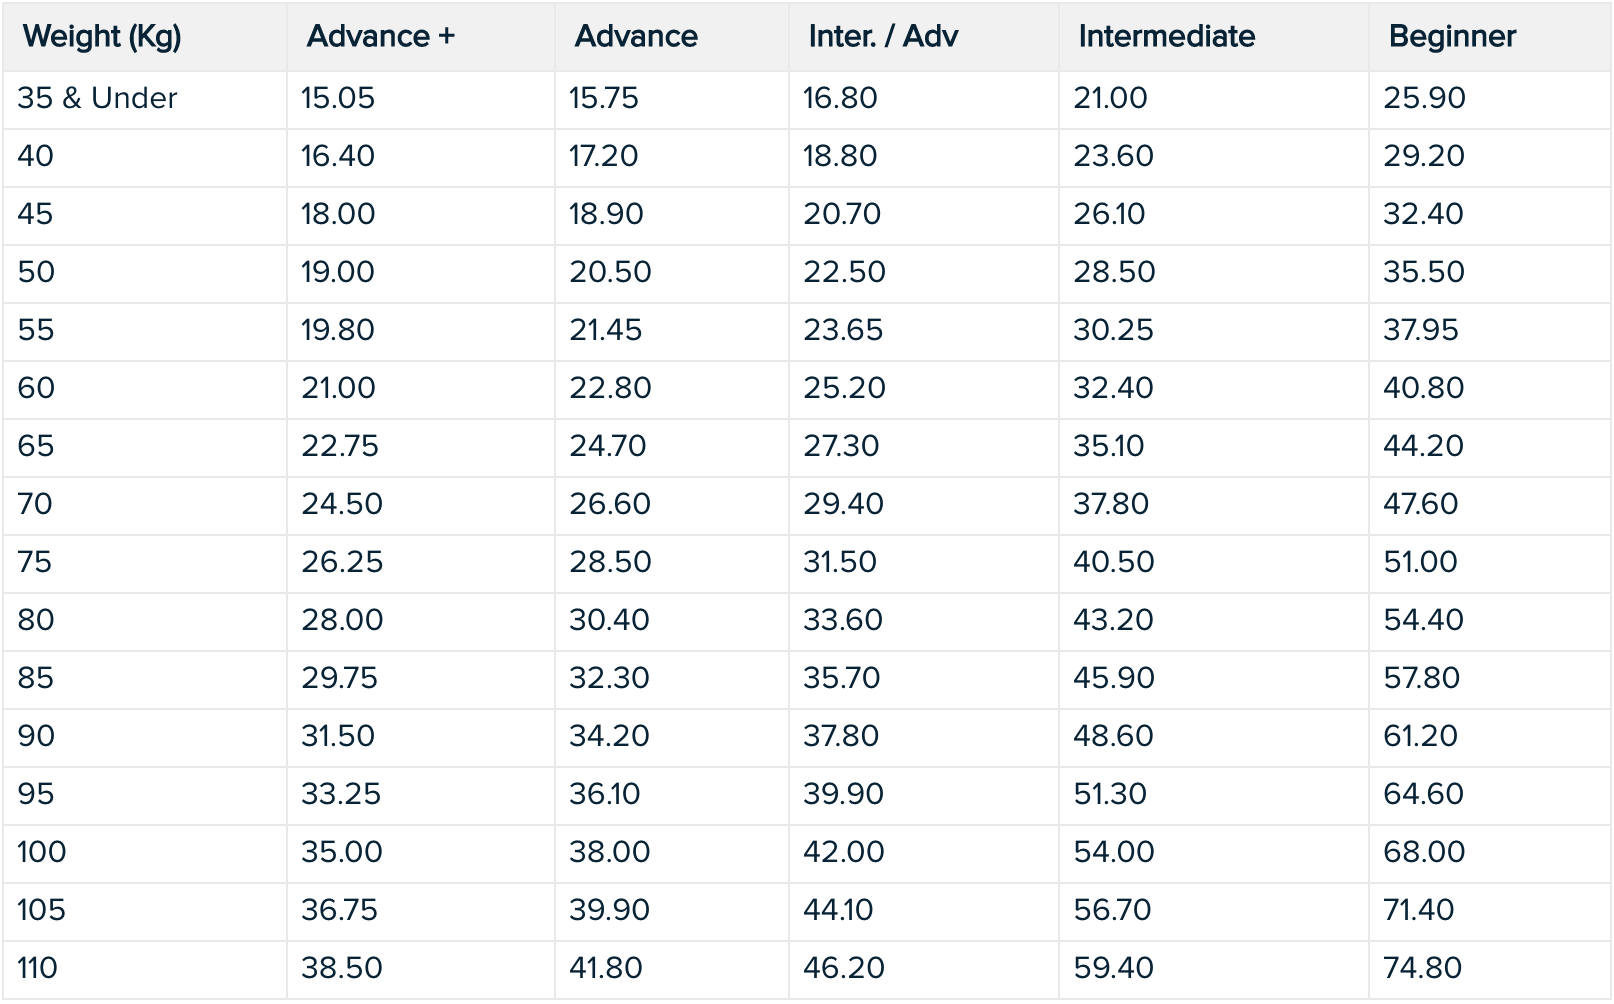The image size is (1614, 1004).
Task: Click the Inter. / Adv value 29.40
Action: [843, 504]
